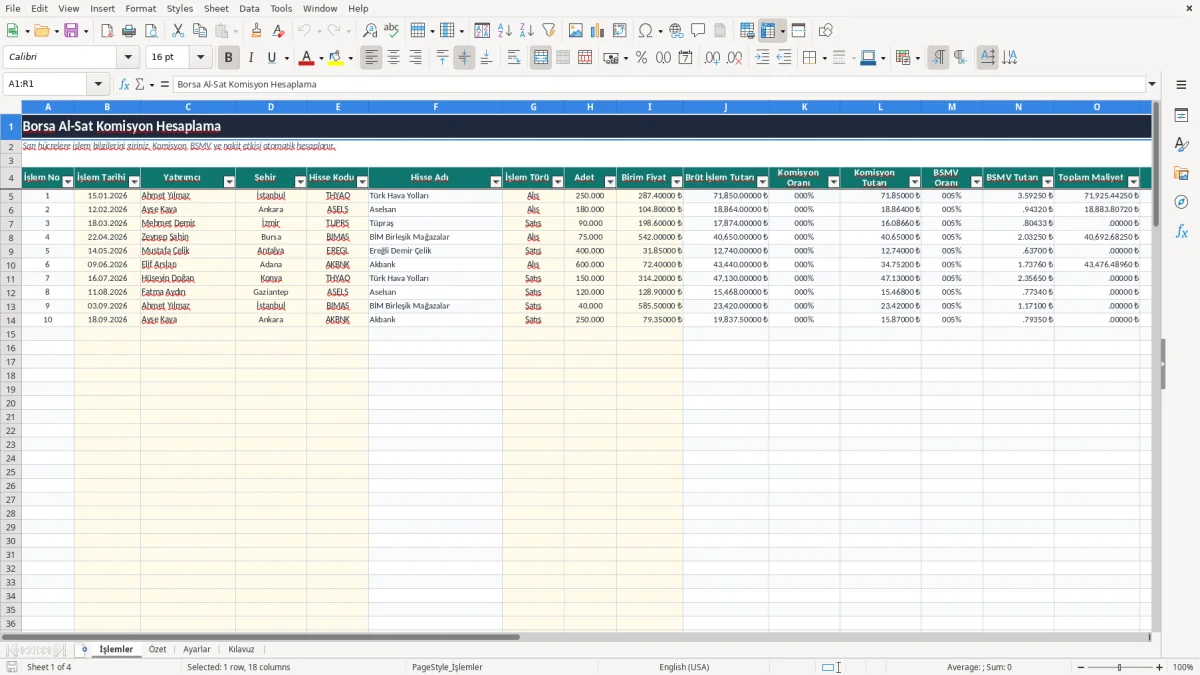The image size is (1200, 675).
Task: Insert a chart
Action: [x=598, y=31]
